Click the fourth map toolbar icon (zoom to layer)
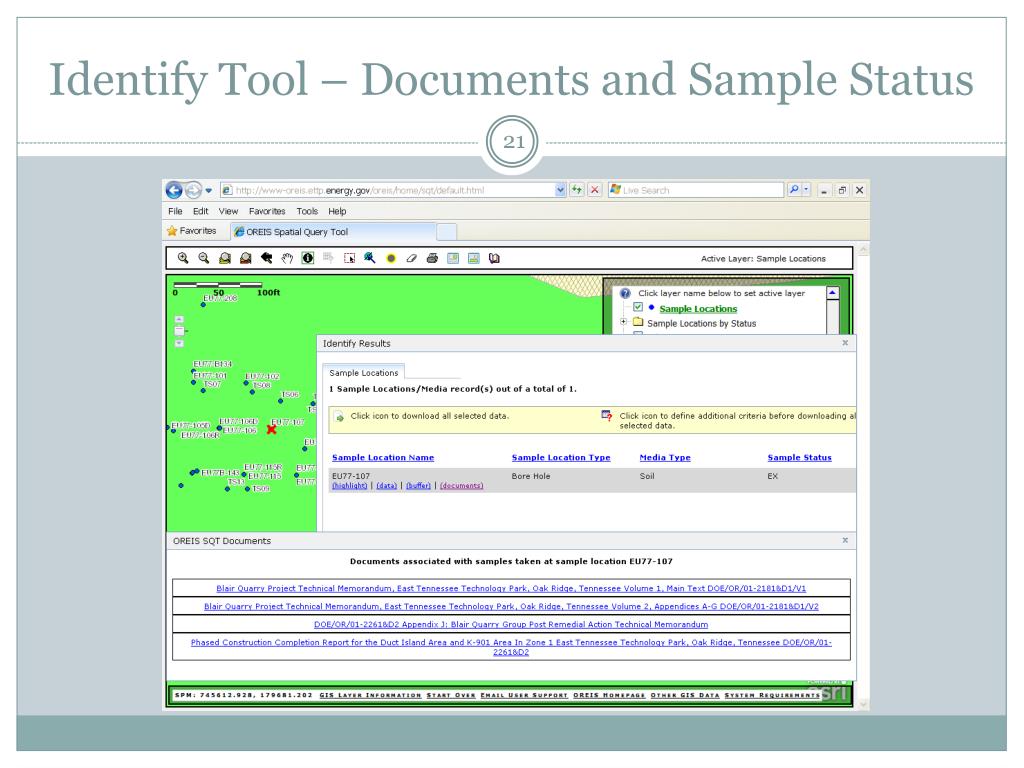 pos(246,258)
